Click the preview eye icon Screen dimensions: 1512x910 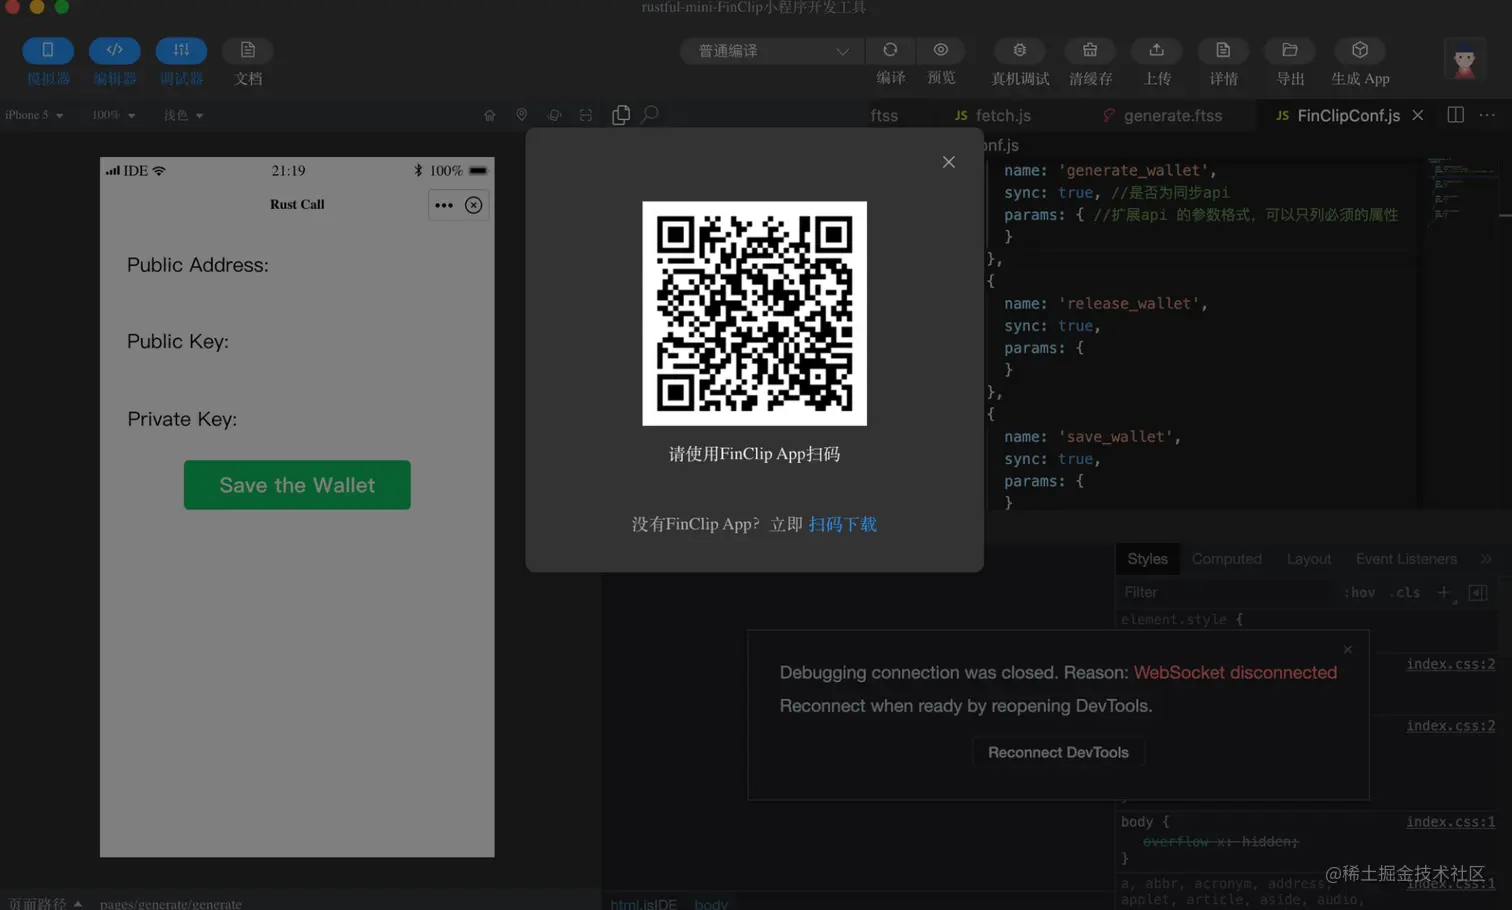point(941,50)
